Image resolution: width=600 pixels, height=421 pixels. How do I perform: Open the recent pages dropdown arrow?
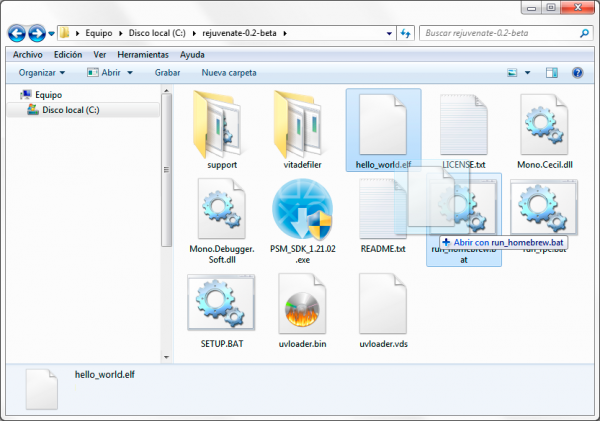coord(51,34)
